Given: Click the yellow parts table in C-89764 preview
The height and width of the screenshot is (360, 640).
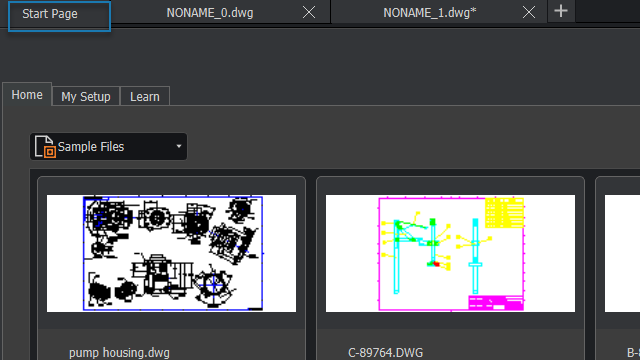Looking at the screenshot, I should 504,213.
